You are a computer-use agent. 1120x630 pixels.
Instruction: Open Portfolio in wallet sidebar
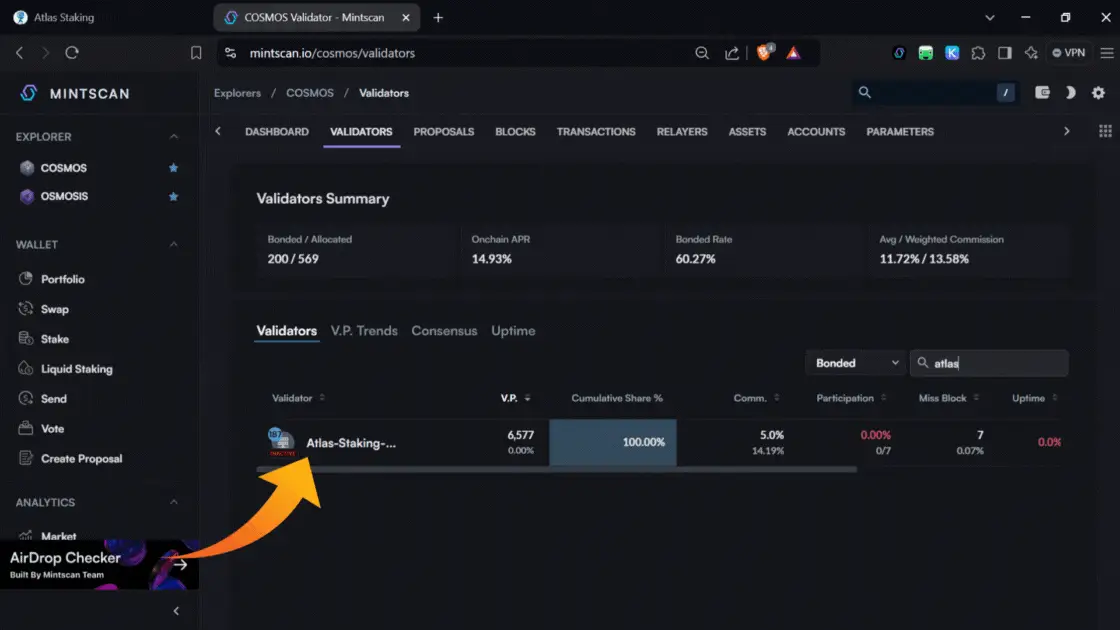(62, 279)
